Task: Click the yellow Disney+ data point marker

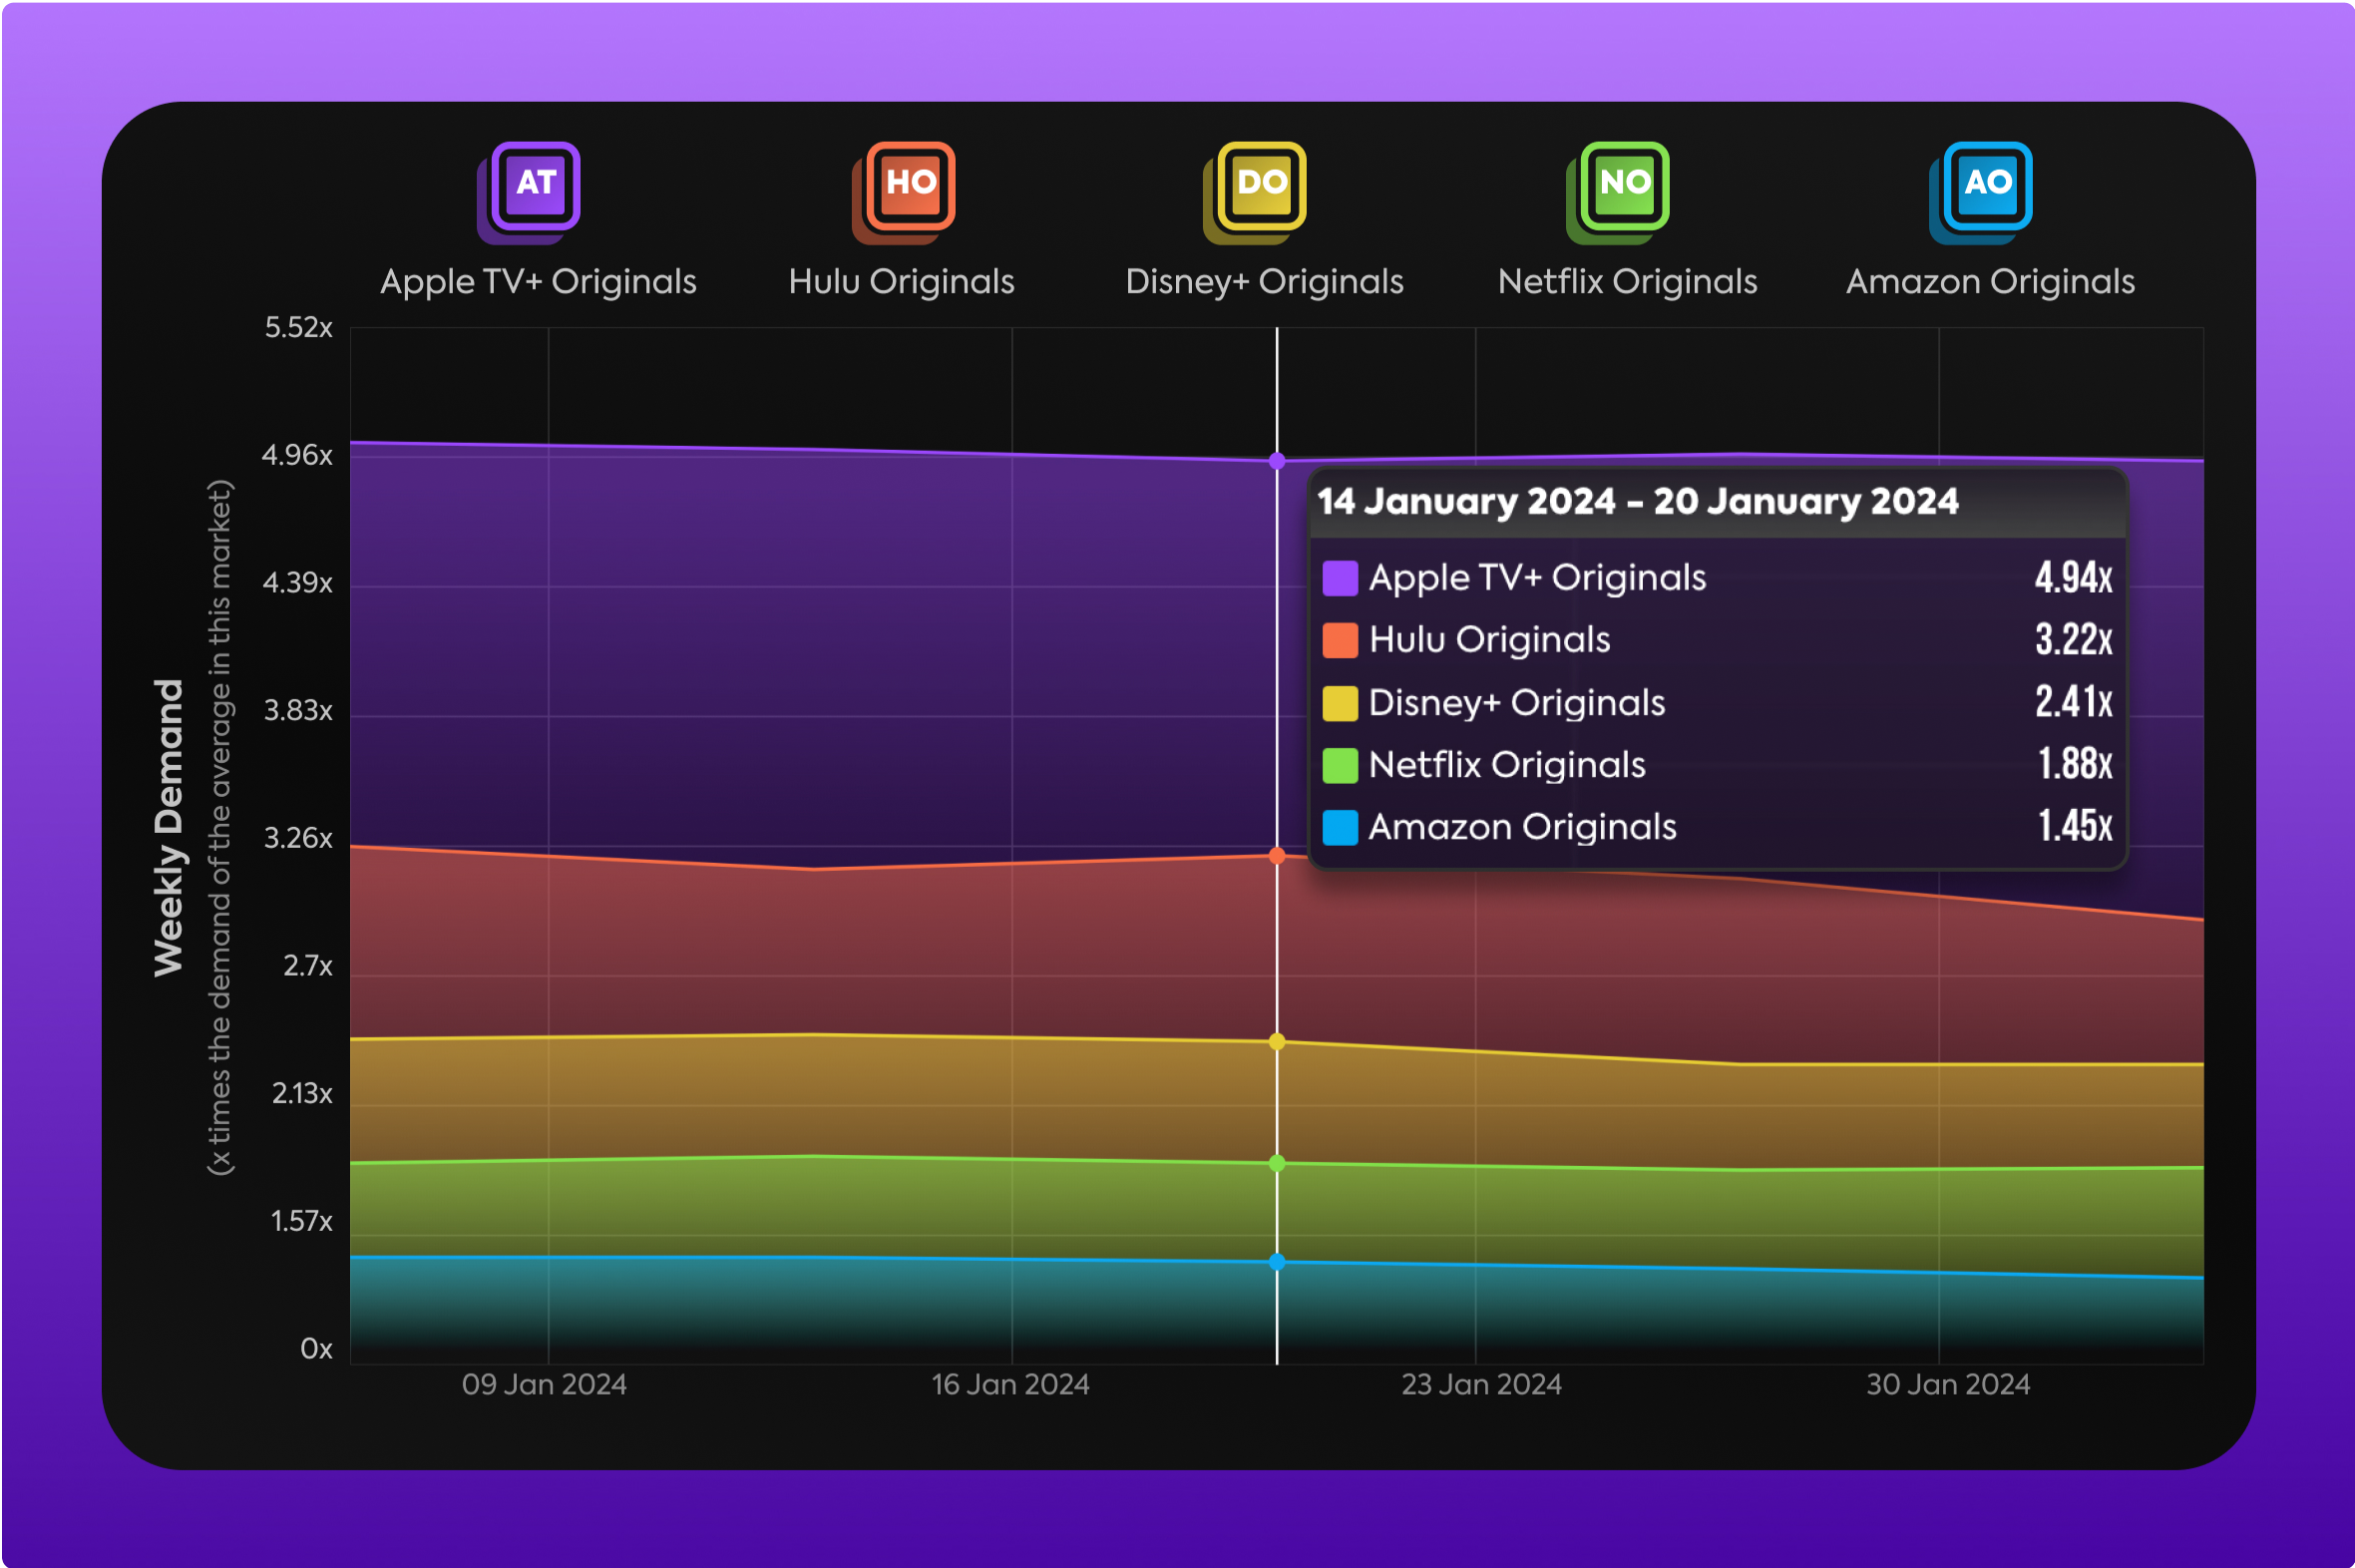Action: (1277, 1041)
